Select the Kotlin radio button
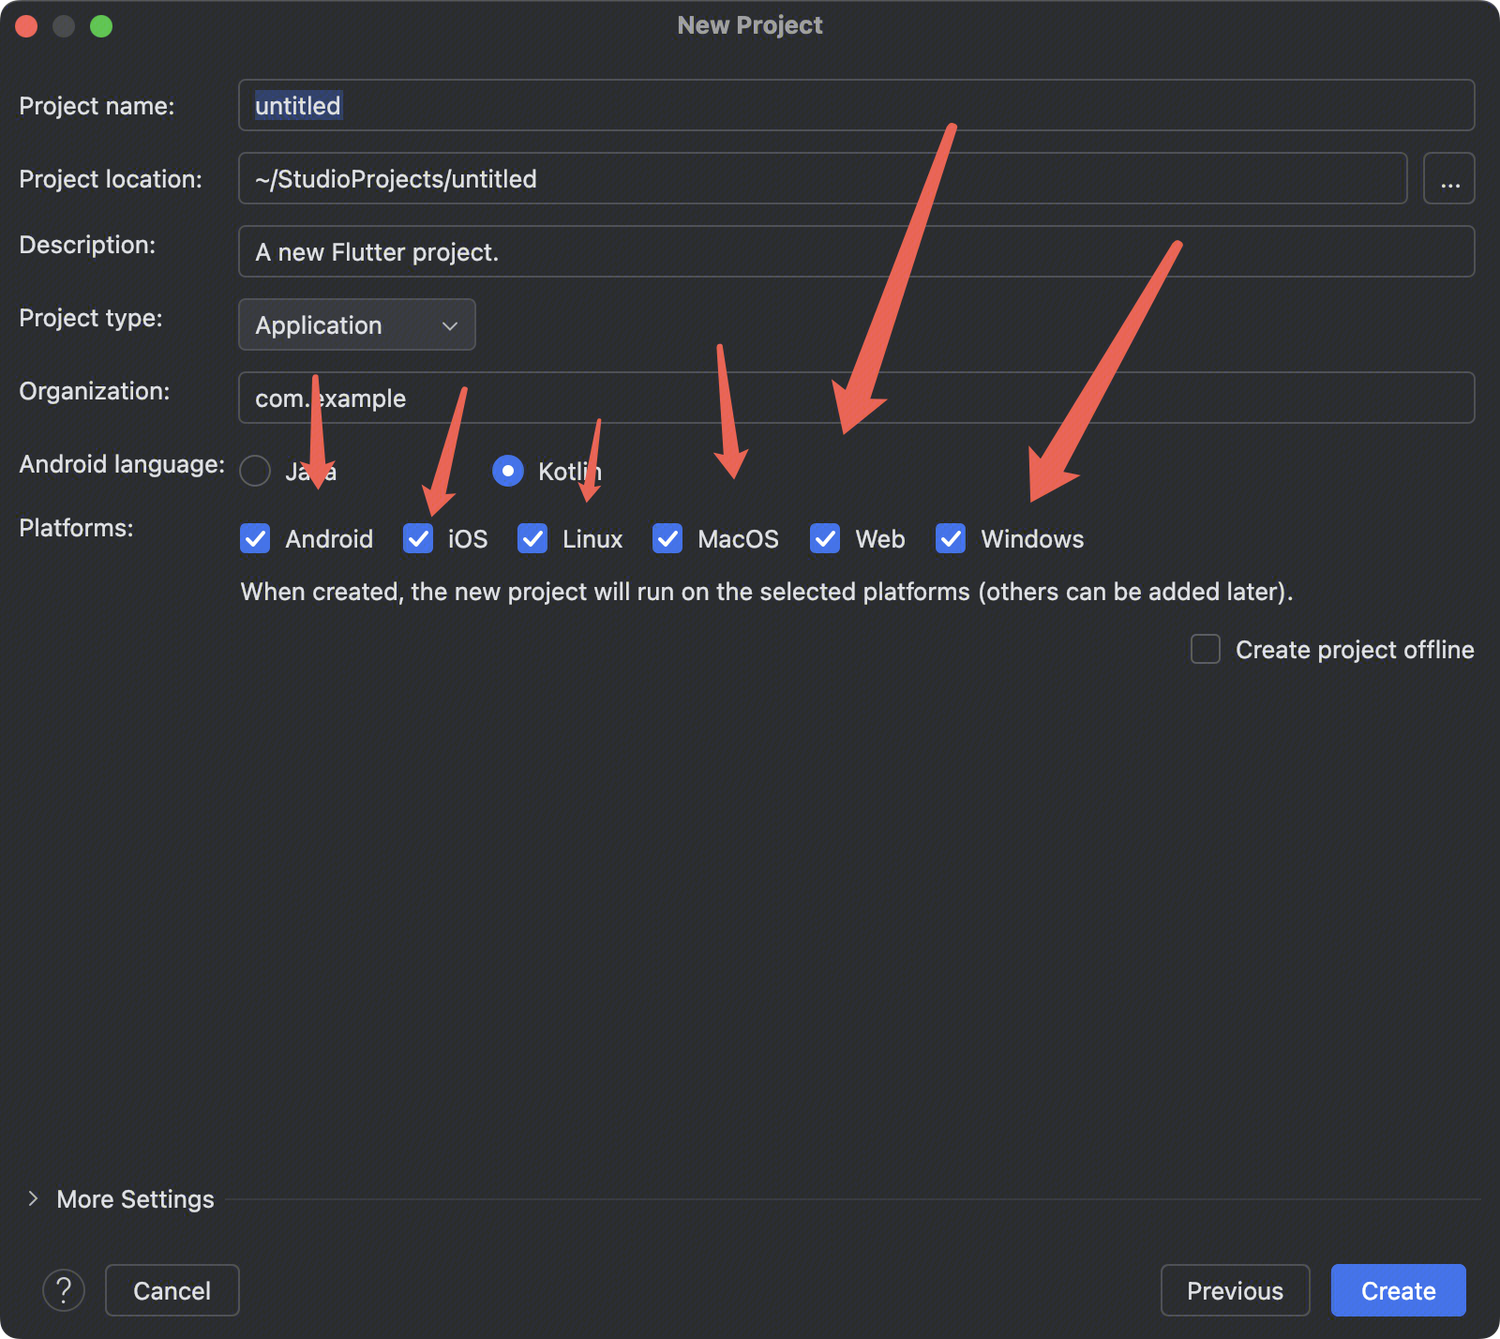This screenshot has height=1339, width=1500. coord(508,471)
